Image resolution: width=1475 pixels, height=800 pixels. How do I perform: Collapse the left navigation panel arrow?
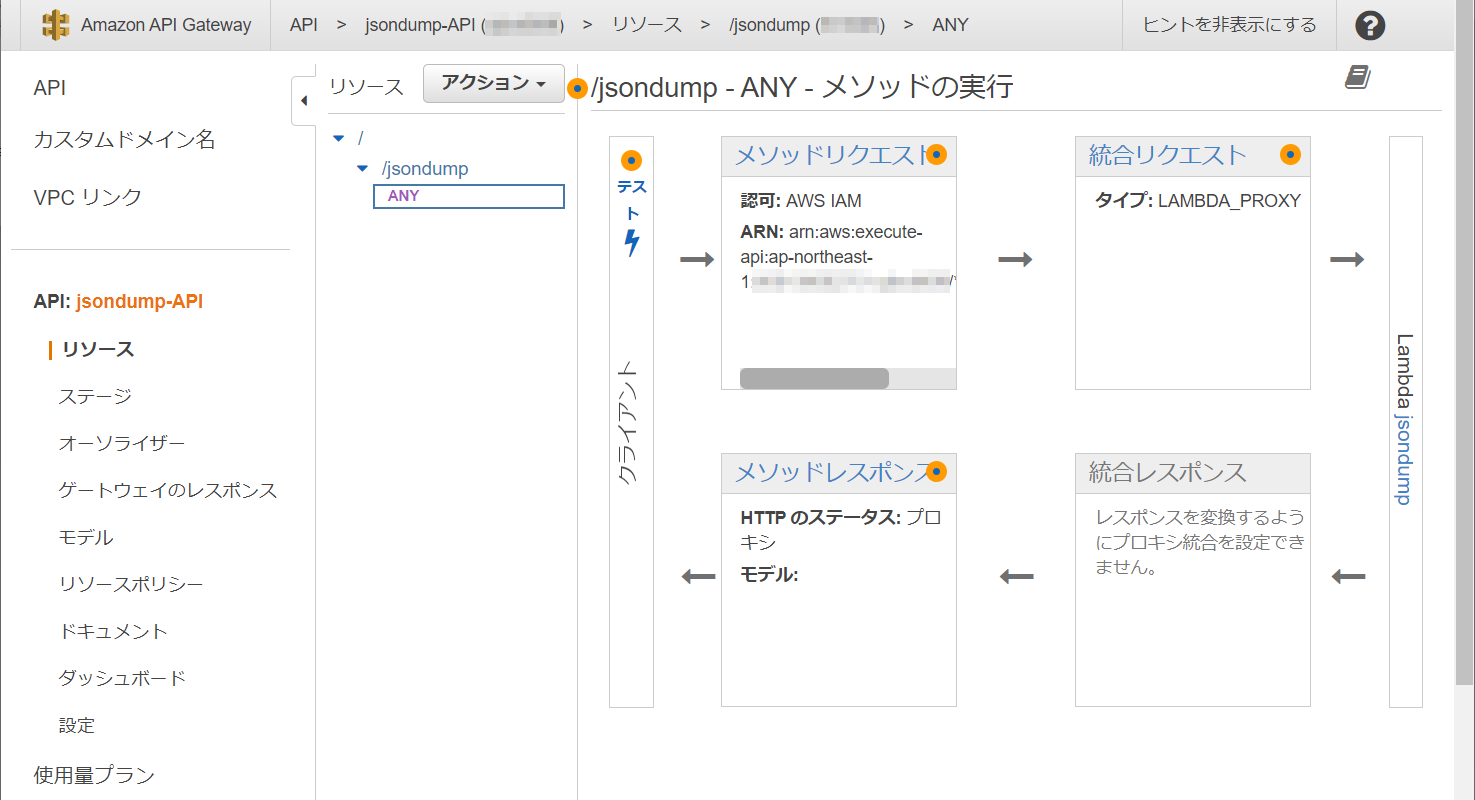(303, 101)
